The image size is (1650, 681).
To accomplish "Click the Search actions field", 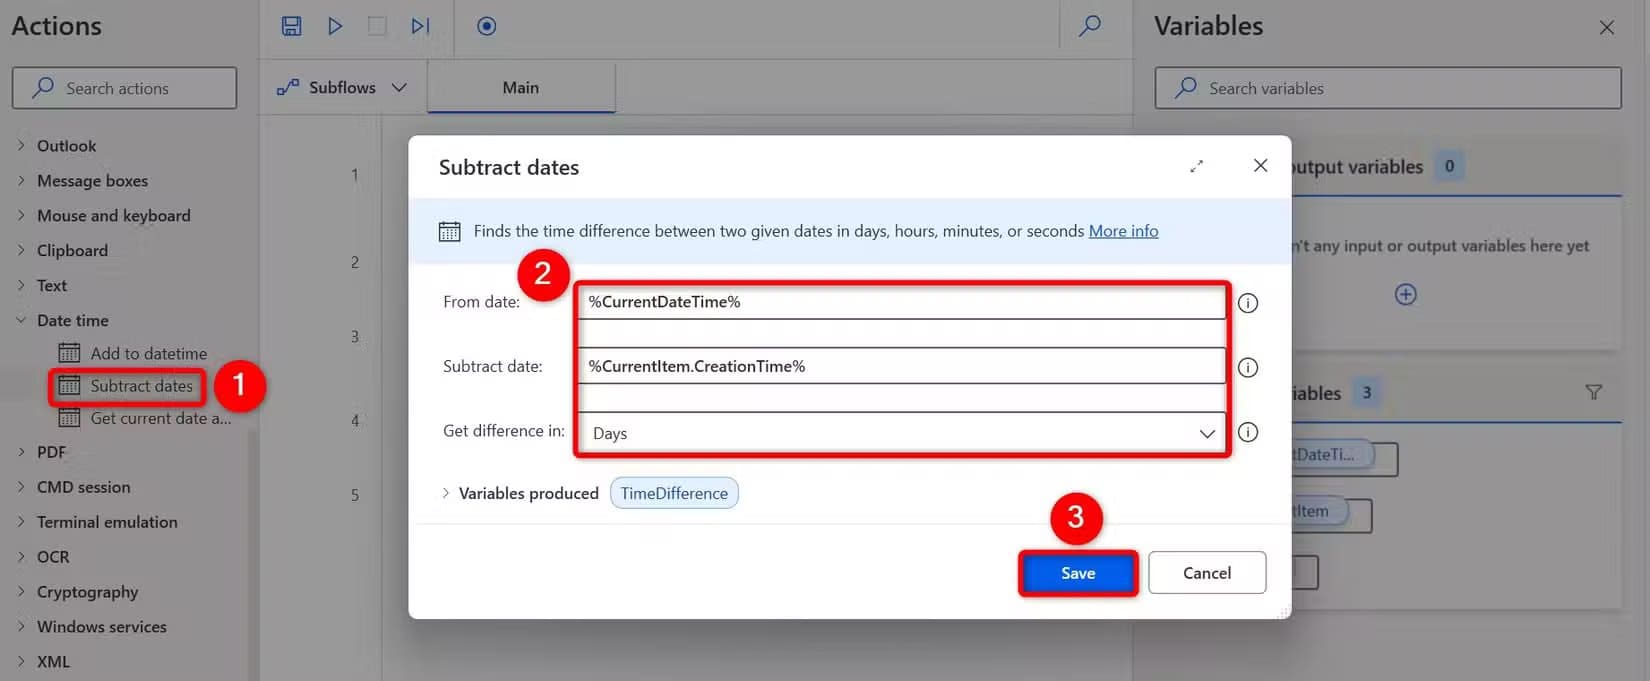I will click(x=124, y=88).
